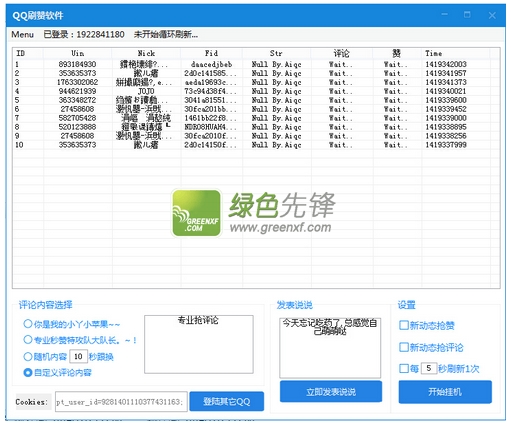This screenshot has width=511, height=423.
Task: Select row with Uin 1763302062
Action: (256, 82)
